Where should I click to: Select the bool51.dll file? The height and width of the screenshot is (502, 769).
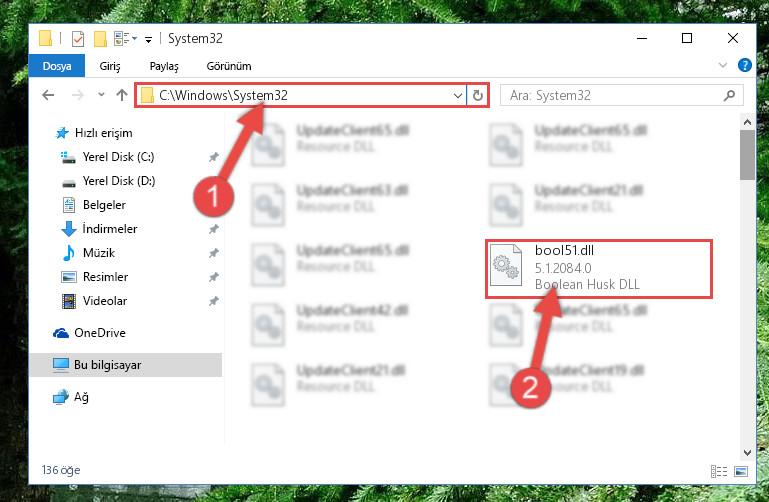[x=598, y=268]
